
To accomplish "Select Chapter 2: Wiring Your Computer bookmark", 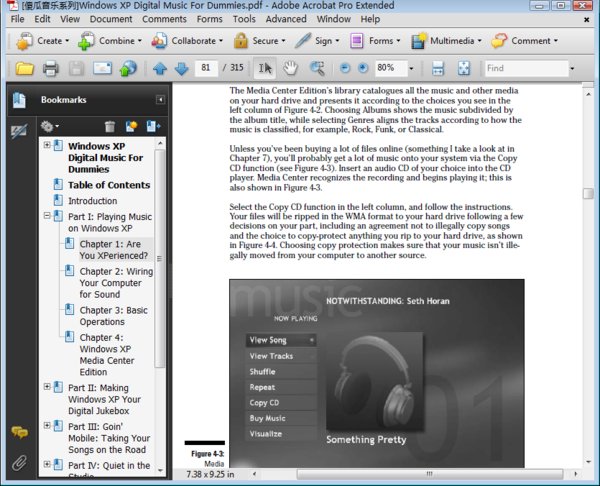I will click(x=116, y=283).
